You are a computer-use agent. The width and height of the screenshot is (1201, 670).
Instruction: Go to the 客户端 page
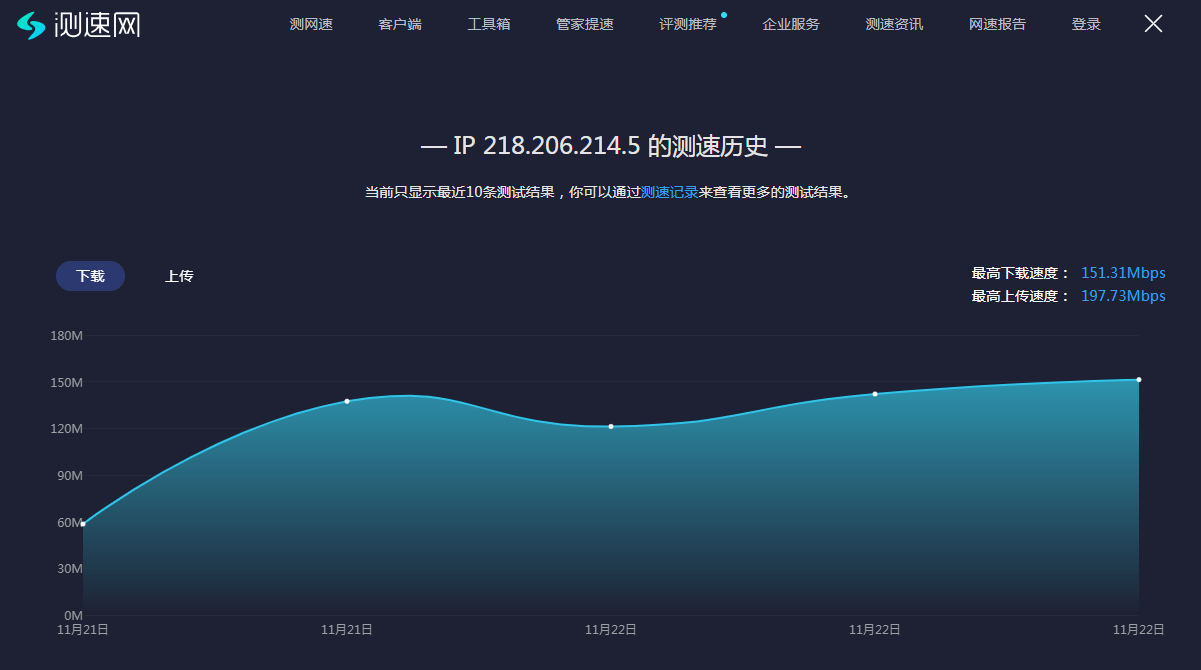point(400,24)
